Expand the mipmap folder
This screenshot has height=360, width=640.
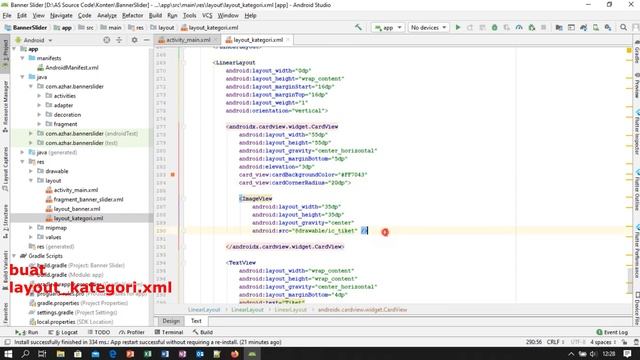tap(31, 228)
